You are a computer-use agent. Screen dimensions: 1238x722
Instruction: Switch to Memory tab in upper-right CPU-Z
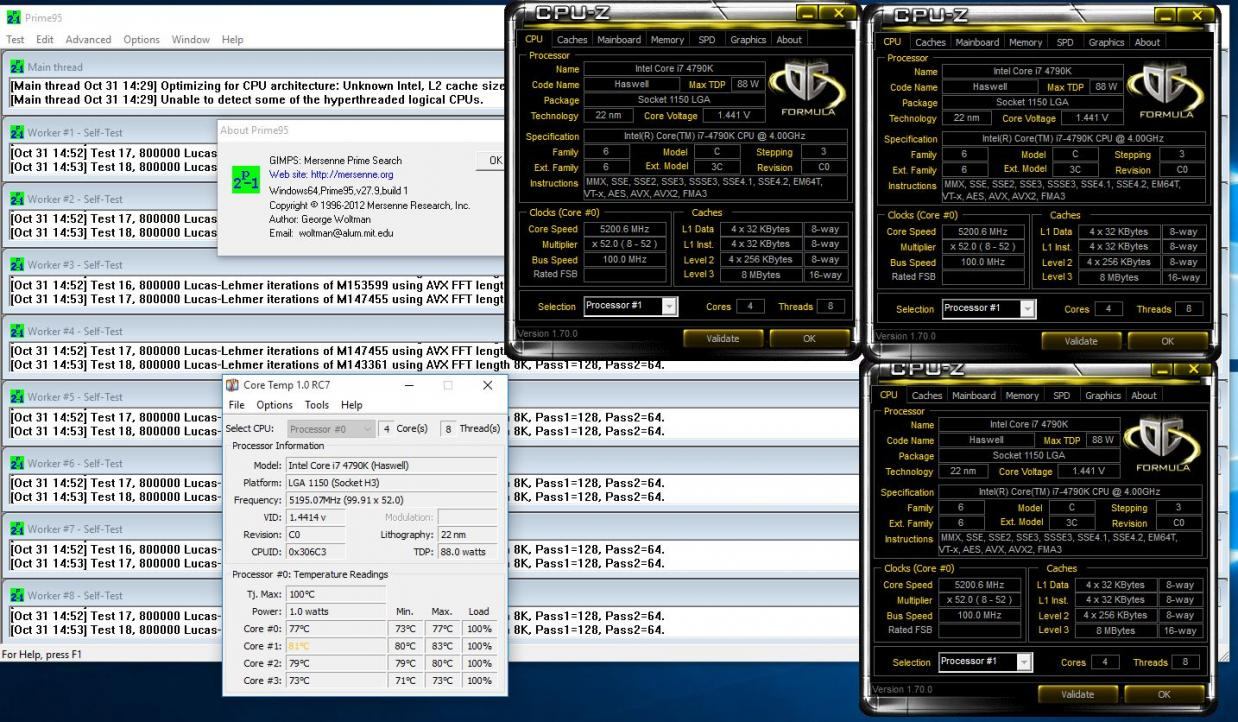(1025, 43)
